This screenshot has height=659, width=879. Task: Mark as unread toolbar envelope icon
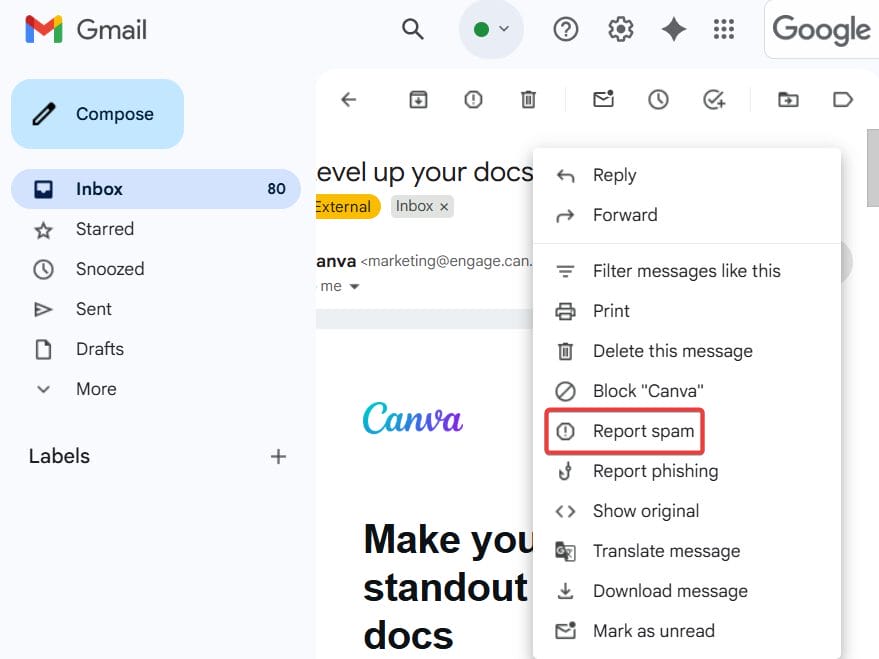pos(604,99)
